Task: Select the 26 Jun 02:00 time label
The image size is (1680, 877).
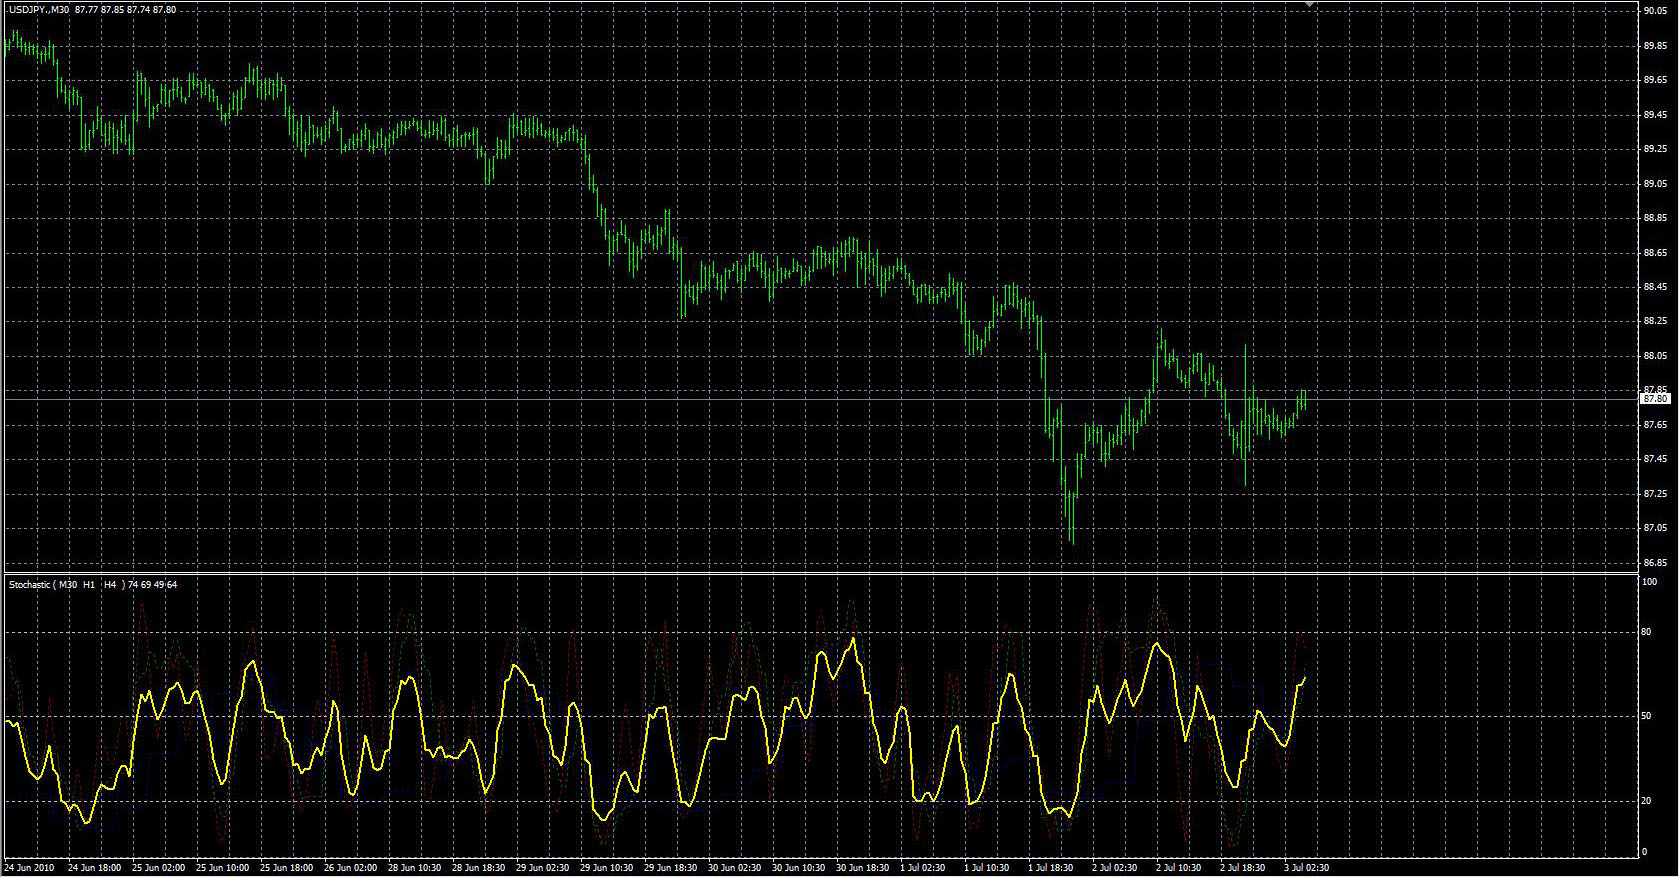Action: 350,868
